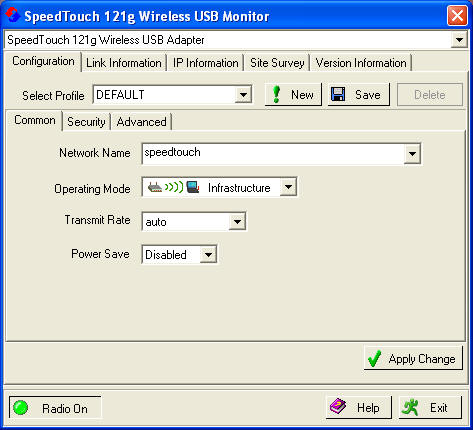Image resolution: width=473 pixels, height=430 pixels.
Task: Open the Network Name dropdown arrow
Action: coord(412,154)
